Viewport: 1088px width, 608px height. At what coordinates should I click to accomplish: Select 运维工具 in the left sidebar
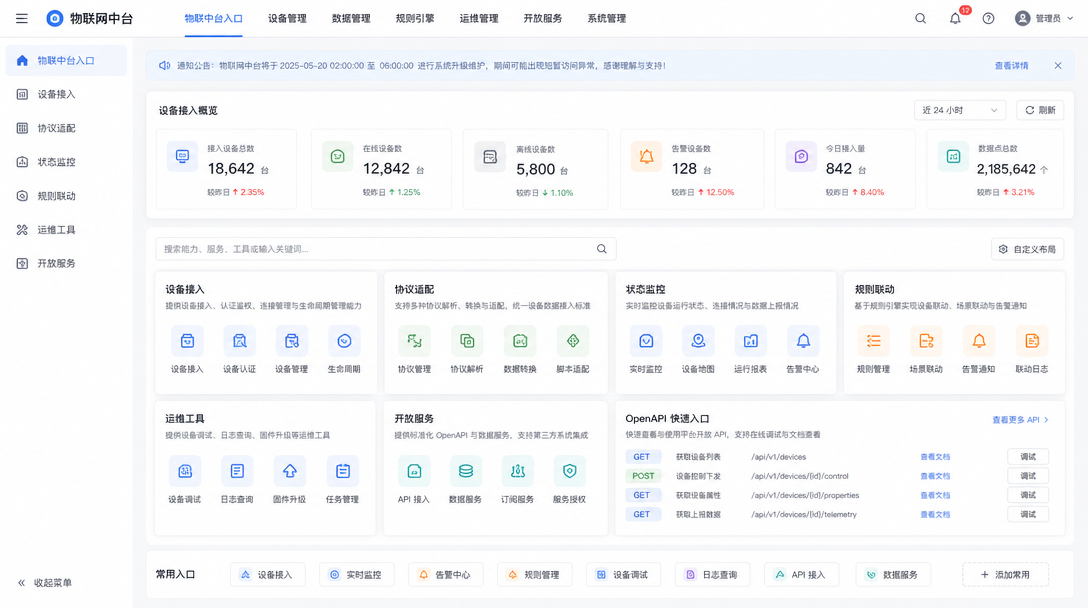point(66,230)
